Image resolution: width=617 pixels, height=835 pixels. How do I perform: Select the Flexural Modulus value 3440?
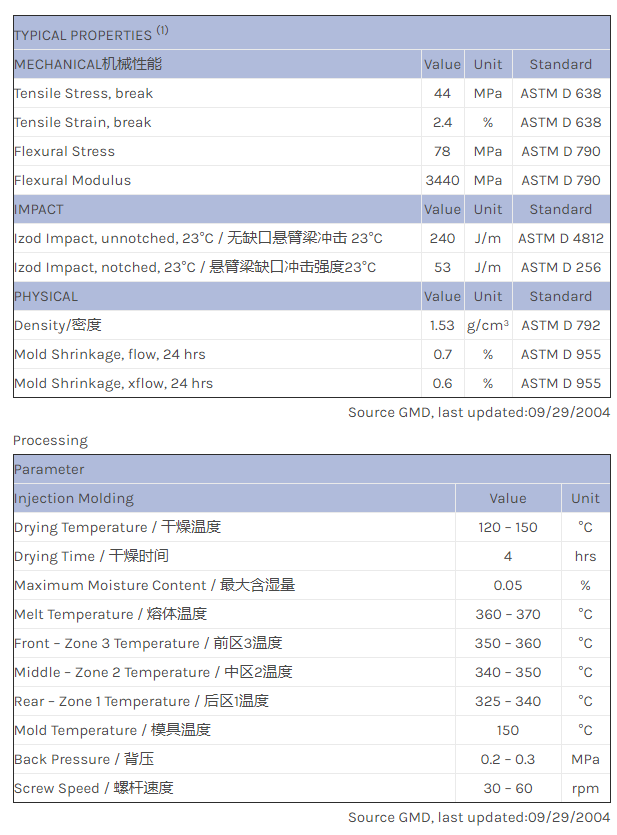pos(442,180)
